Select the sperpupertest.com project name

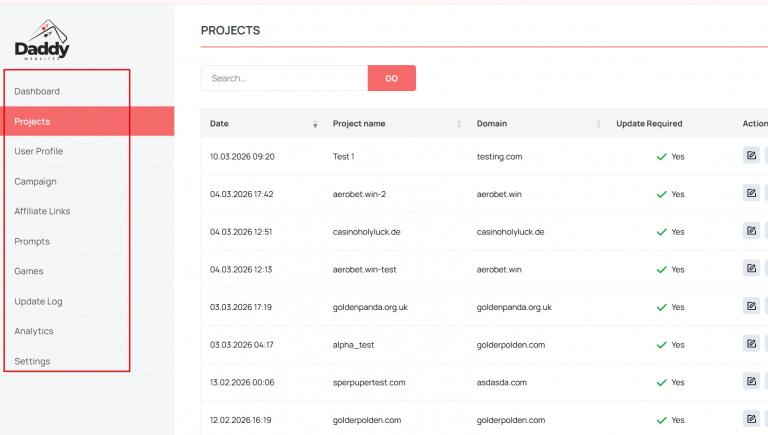pos(369,383)
